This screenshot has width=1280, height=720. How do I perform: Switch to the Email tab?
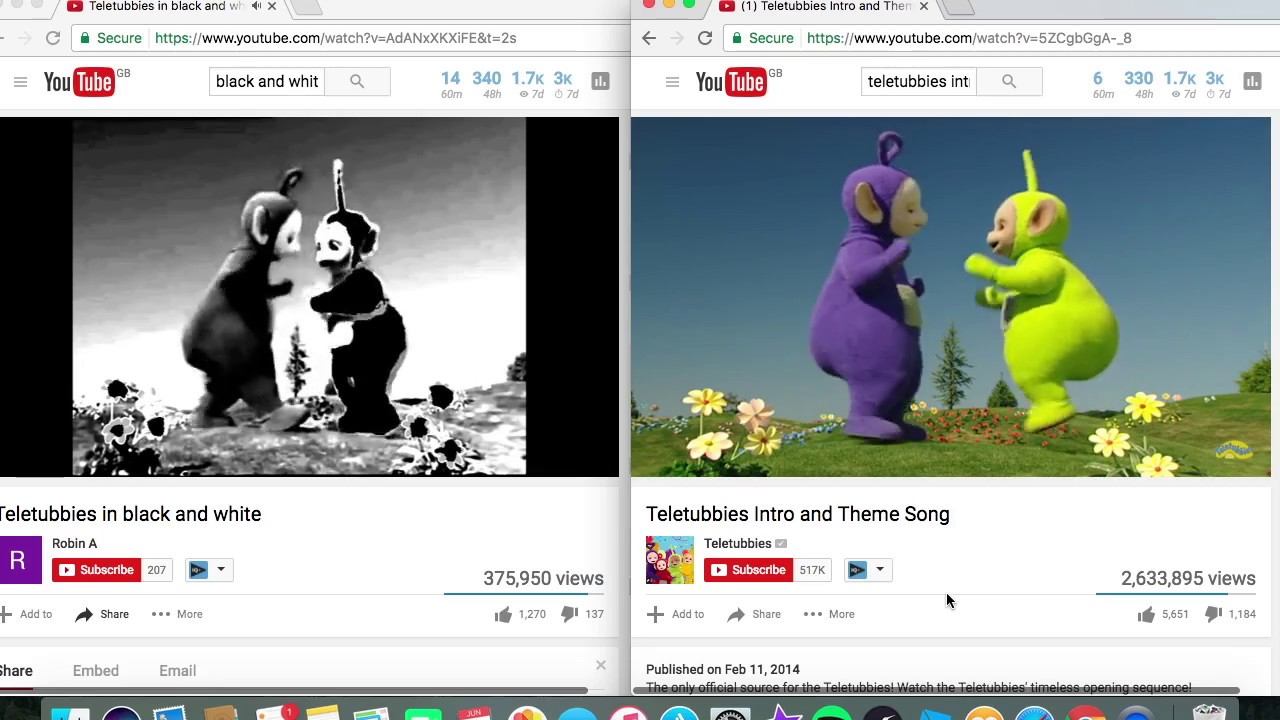pyautogui.click(x=178, y=671)
